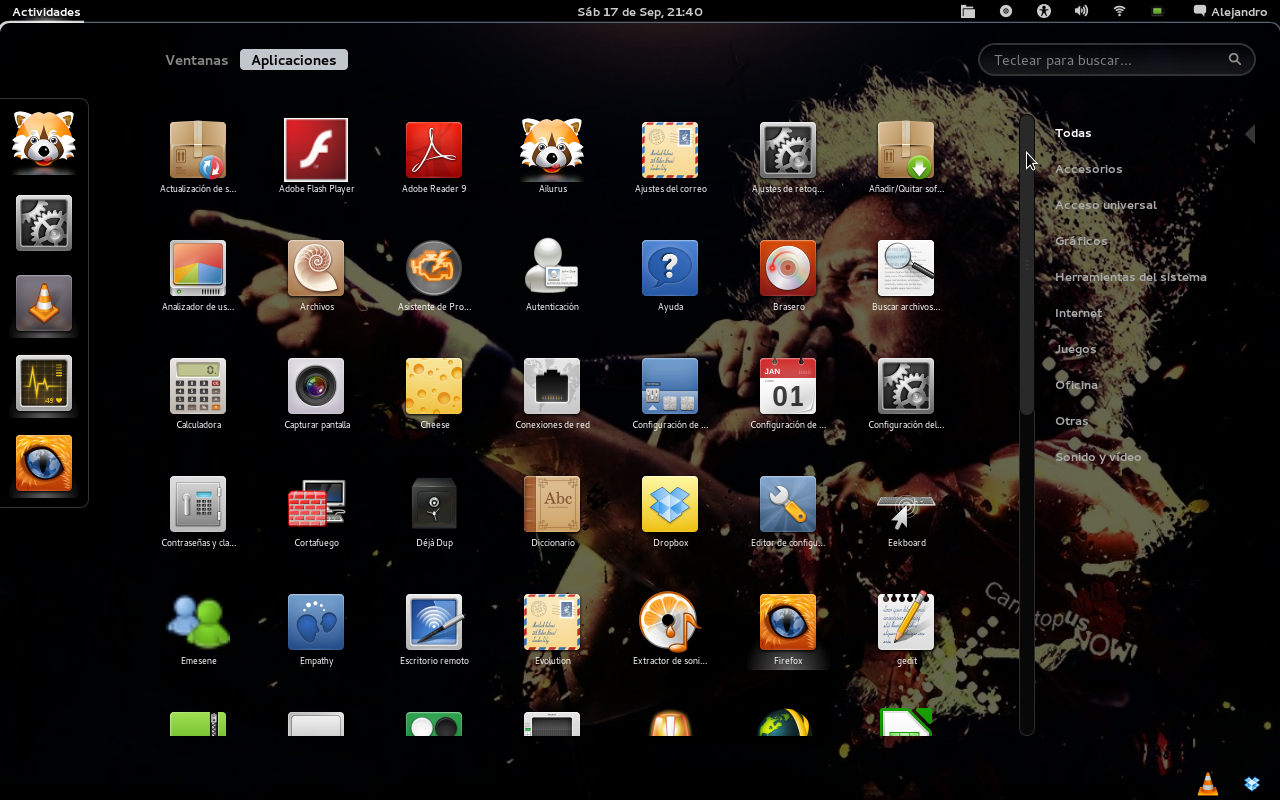Open Contraseñas y claves app
This screenshot has width=1280, height=800.
[x=198, y=504]
